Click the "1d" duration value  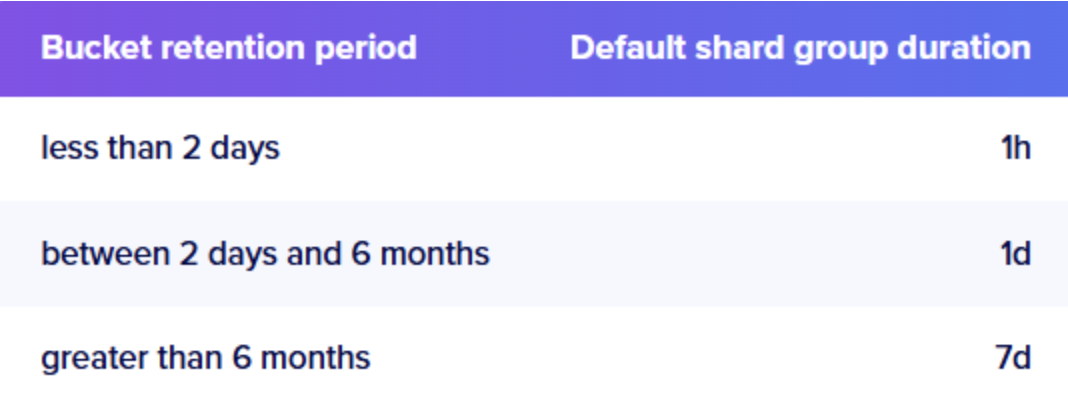click(1015, 254)
